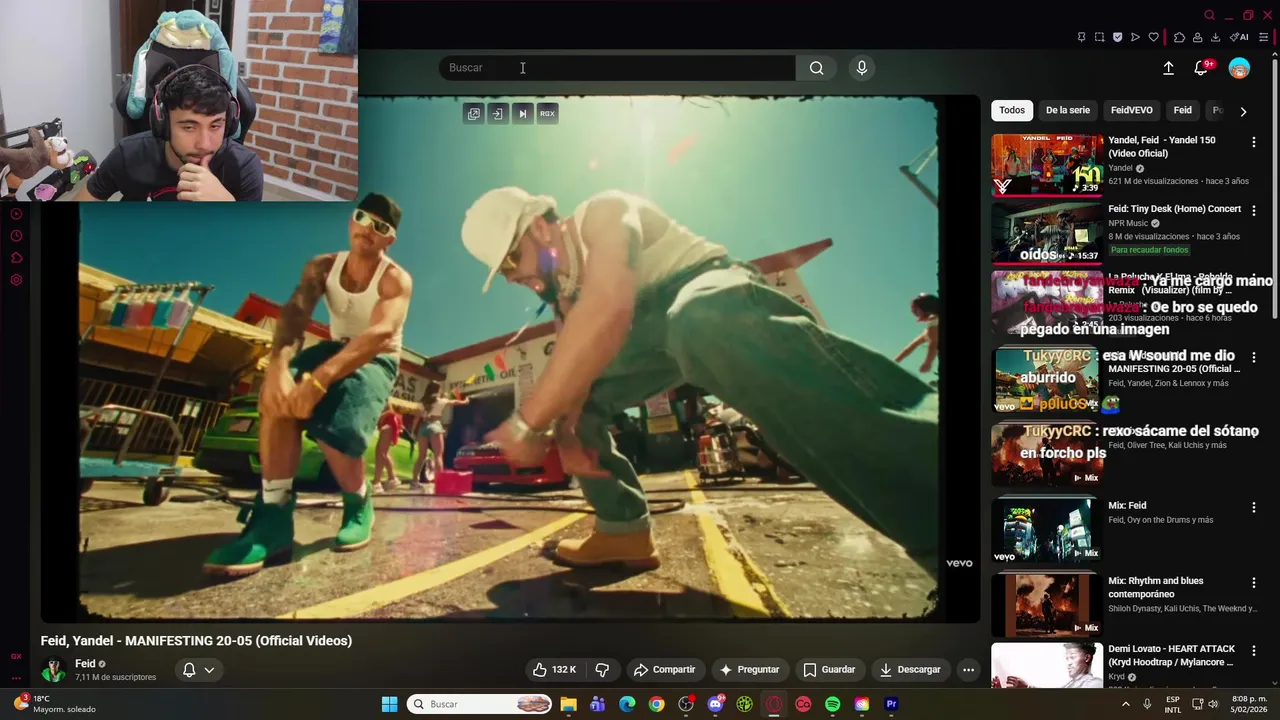
Task: Open Premiere Pro from taskbar
Action: tap(891, 704)
